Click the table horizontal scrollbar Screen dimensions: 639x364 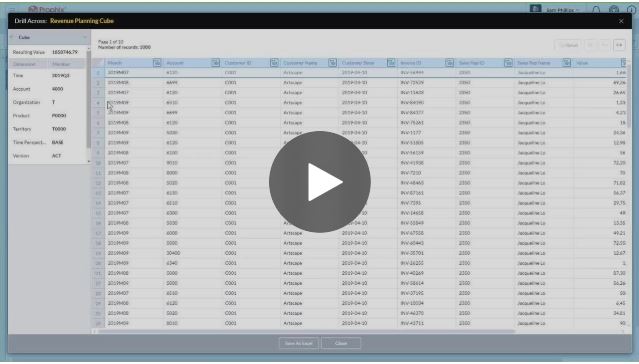[x=306, y=331]
